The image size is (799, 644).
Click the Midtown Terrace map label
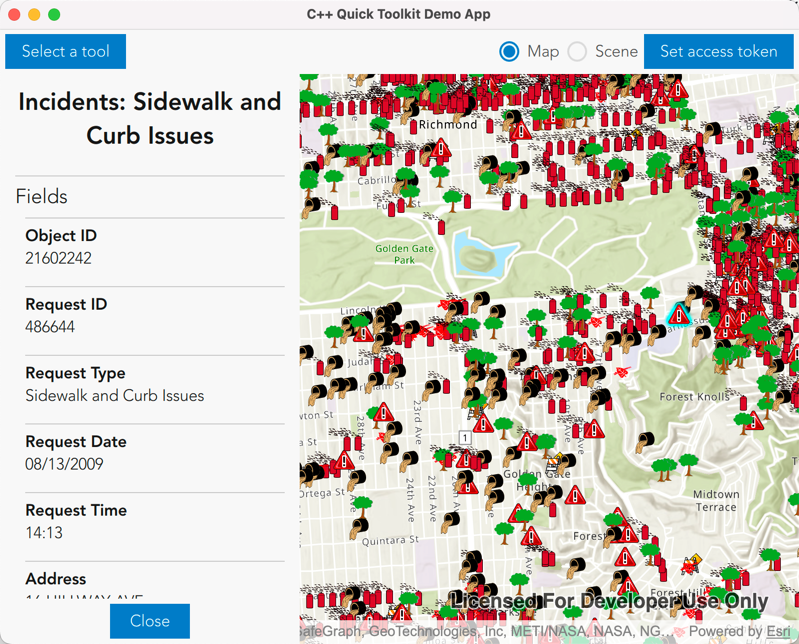[716, 500]
